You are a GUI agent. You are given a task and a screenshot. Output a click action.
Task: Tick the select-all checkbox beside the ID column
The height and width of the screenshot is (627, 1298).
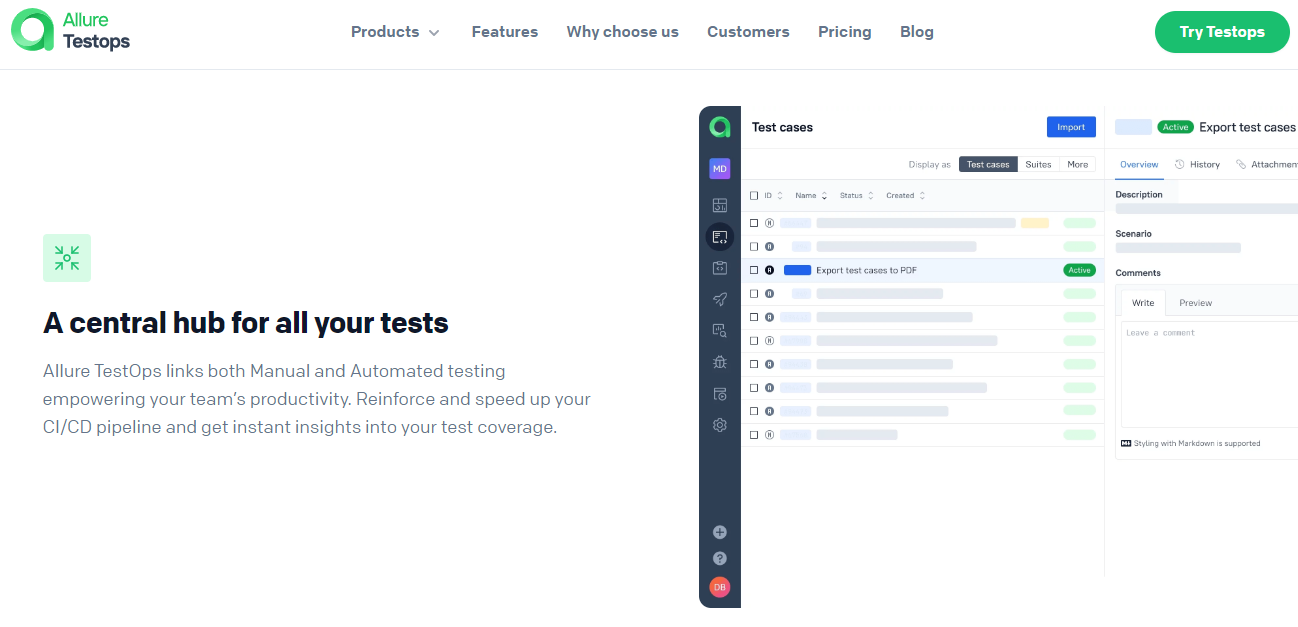point(754,196)
